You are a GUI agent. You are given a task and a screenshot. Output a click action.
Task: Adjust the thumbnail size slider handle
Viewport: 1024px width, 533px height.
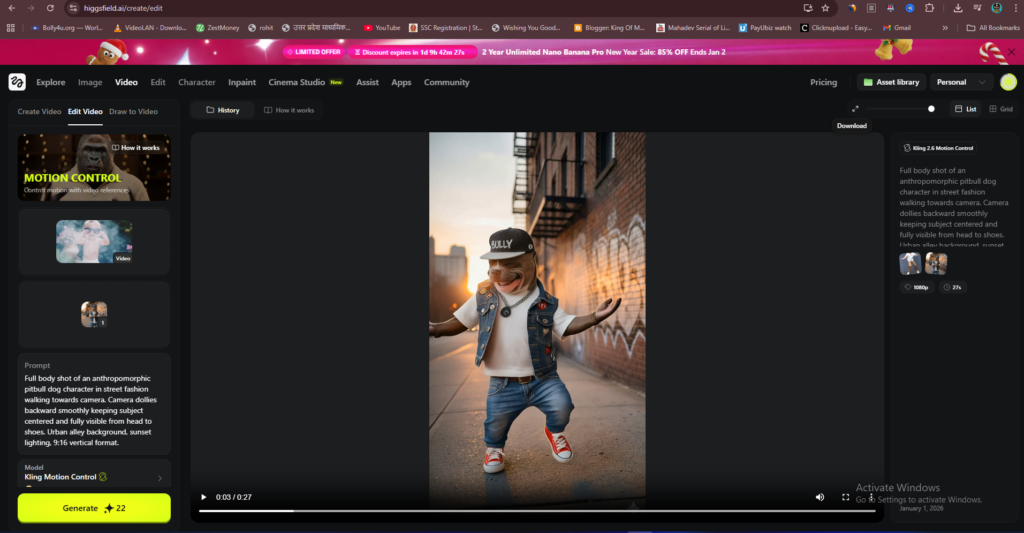931,109
